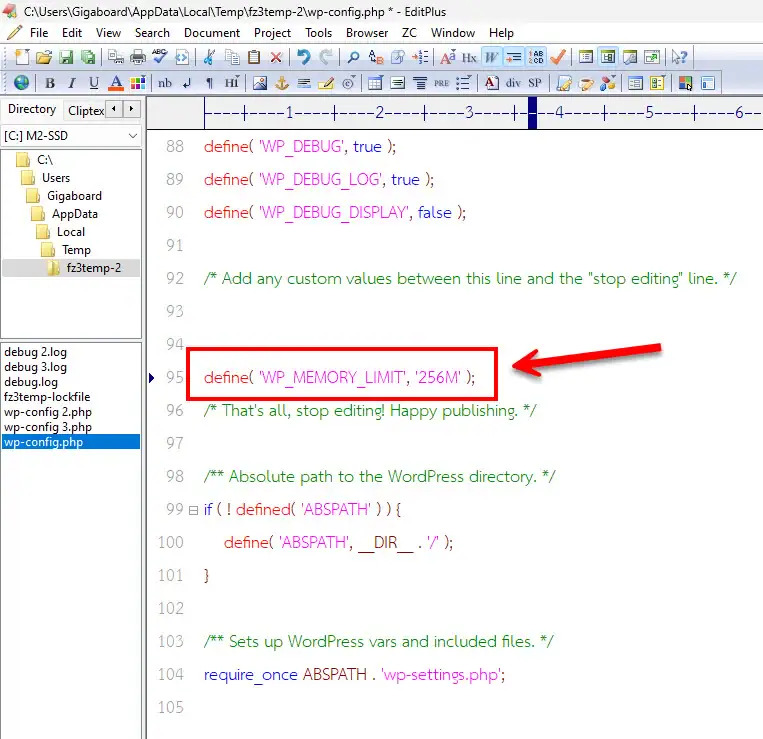Apply Bold HTML tag
The width and height of the screenshot is (763, 739).
[50, 83]
